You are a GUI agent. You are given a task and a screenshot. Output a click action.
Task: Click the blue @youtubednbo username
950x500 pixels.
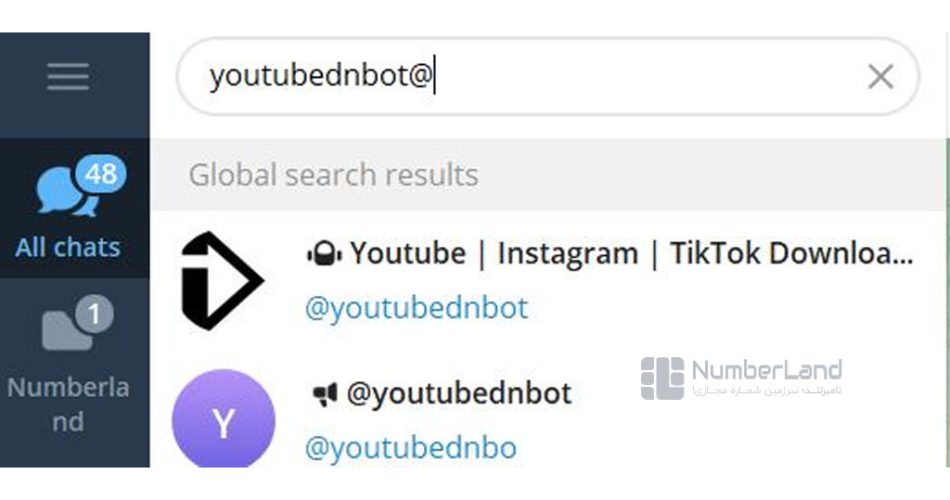410,447
